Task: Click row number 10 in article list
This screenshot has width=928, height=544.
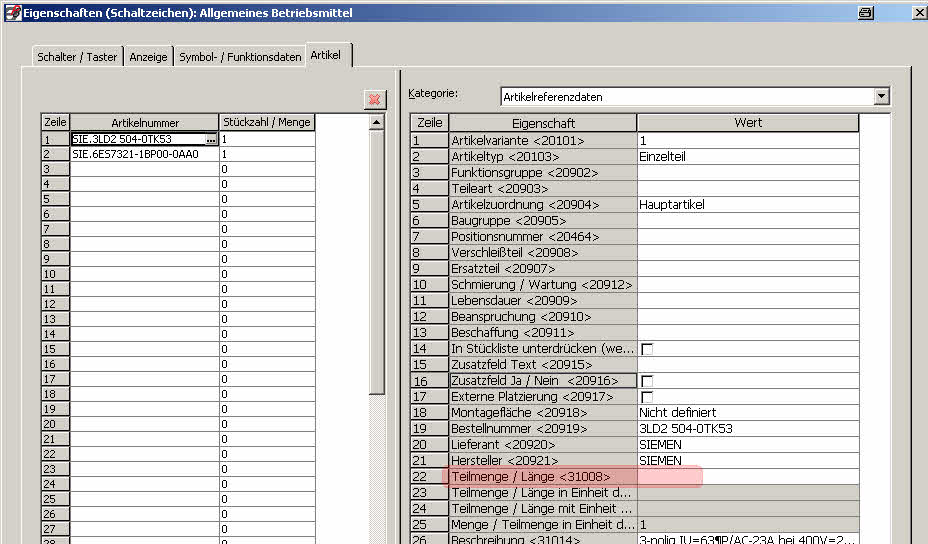Action: coord(55,274)
